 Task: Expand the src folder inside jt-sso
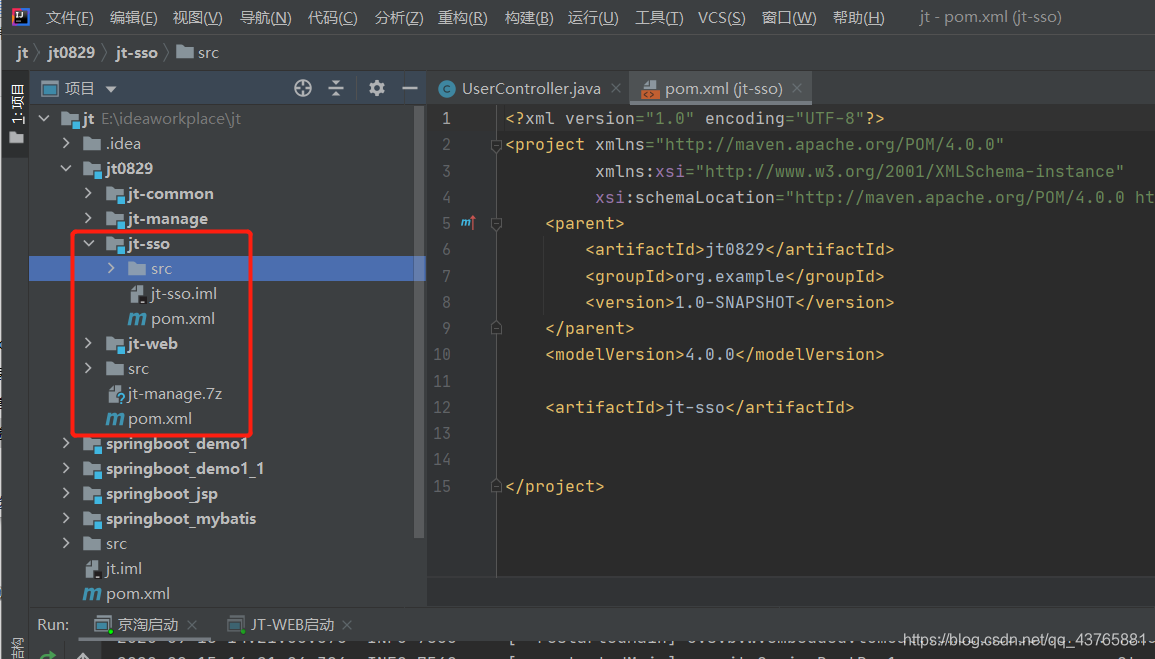click(111, 269)
